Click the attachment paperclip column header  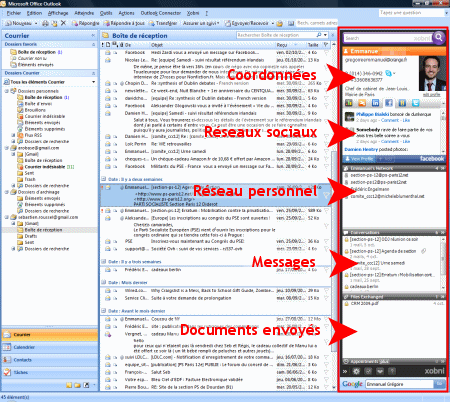click(122, 45)
